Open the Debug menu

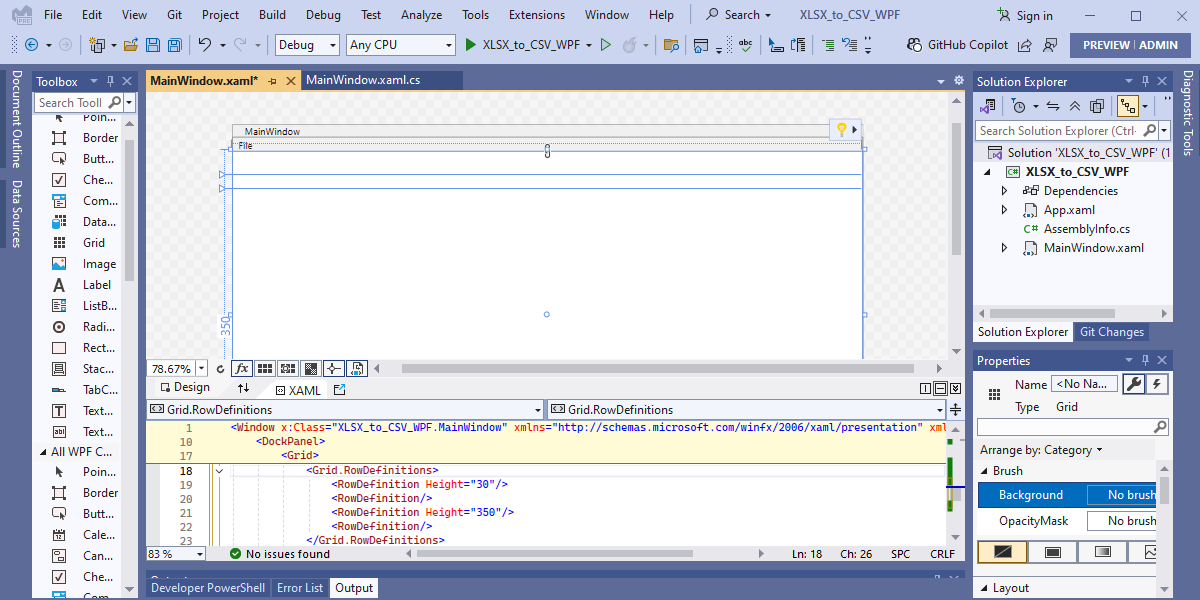tap(323, 15)
